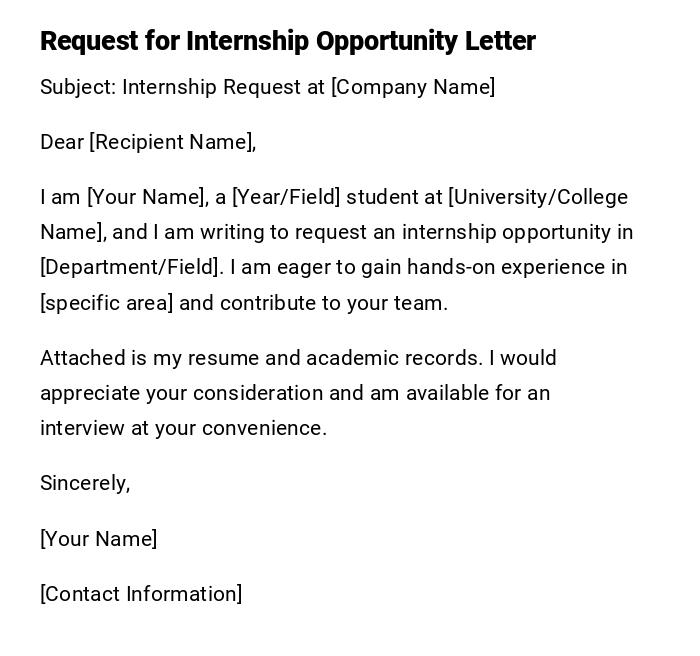Click the "Sincerely," closing line
This screenshot has width=700, height=656.
coord(85,483)
